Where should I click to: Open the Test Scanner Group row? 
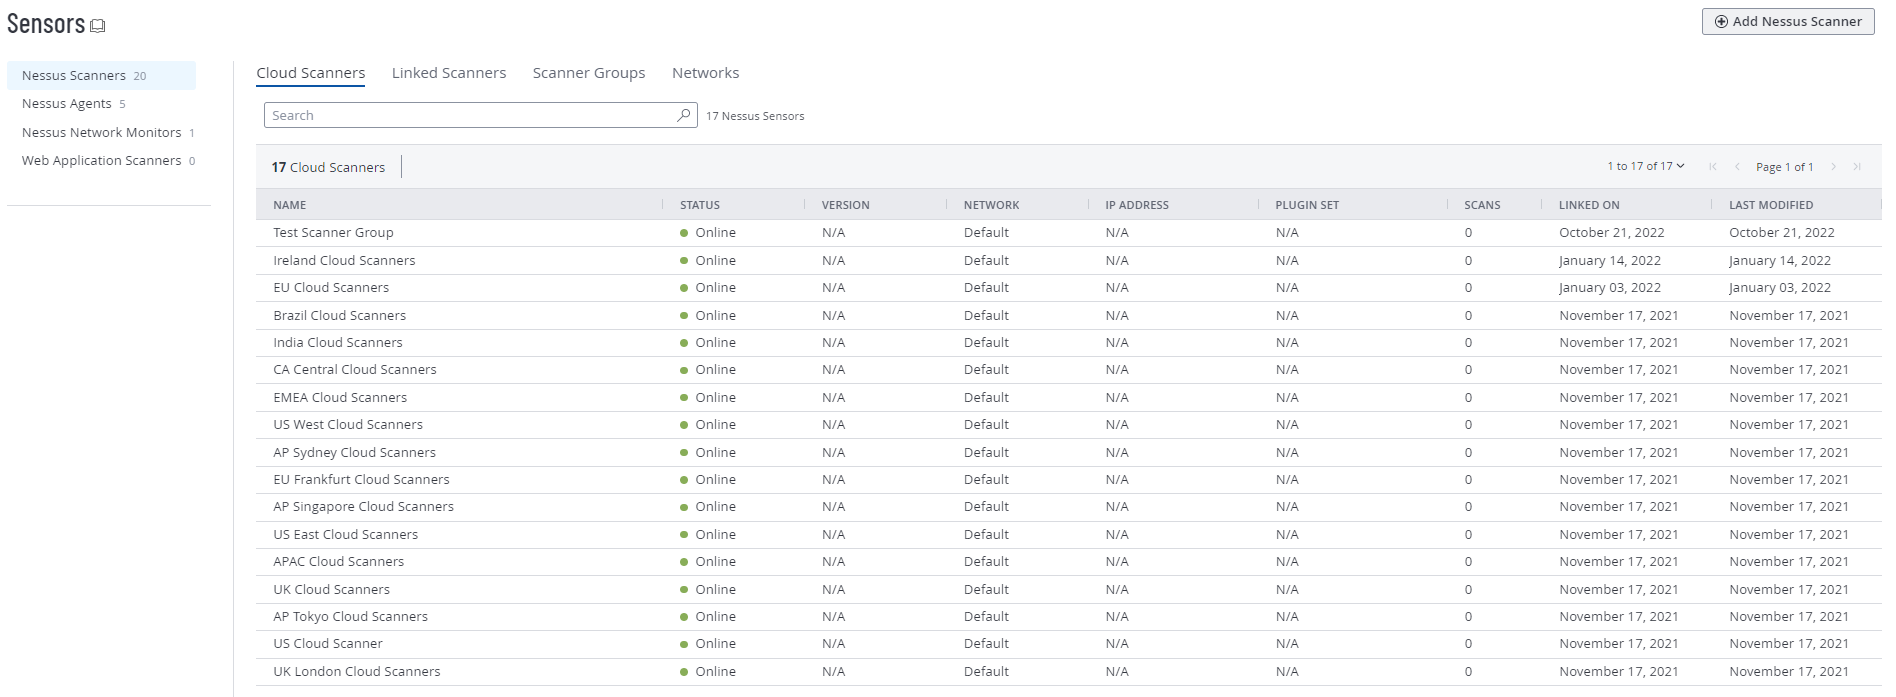click(x=1069, y=233)
